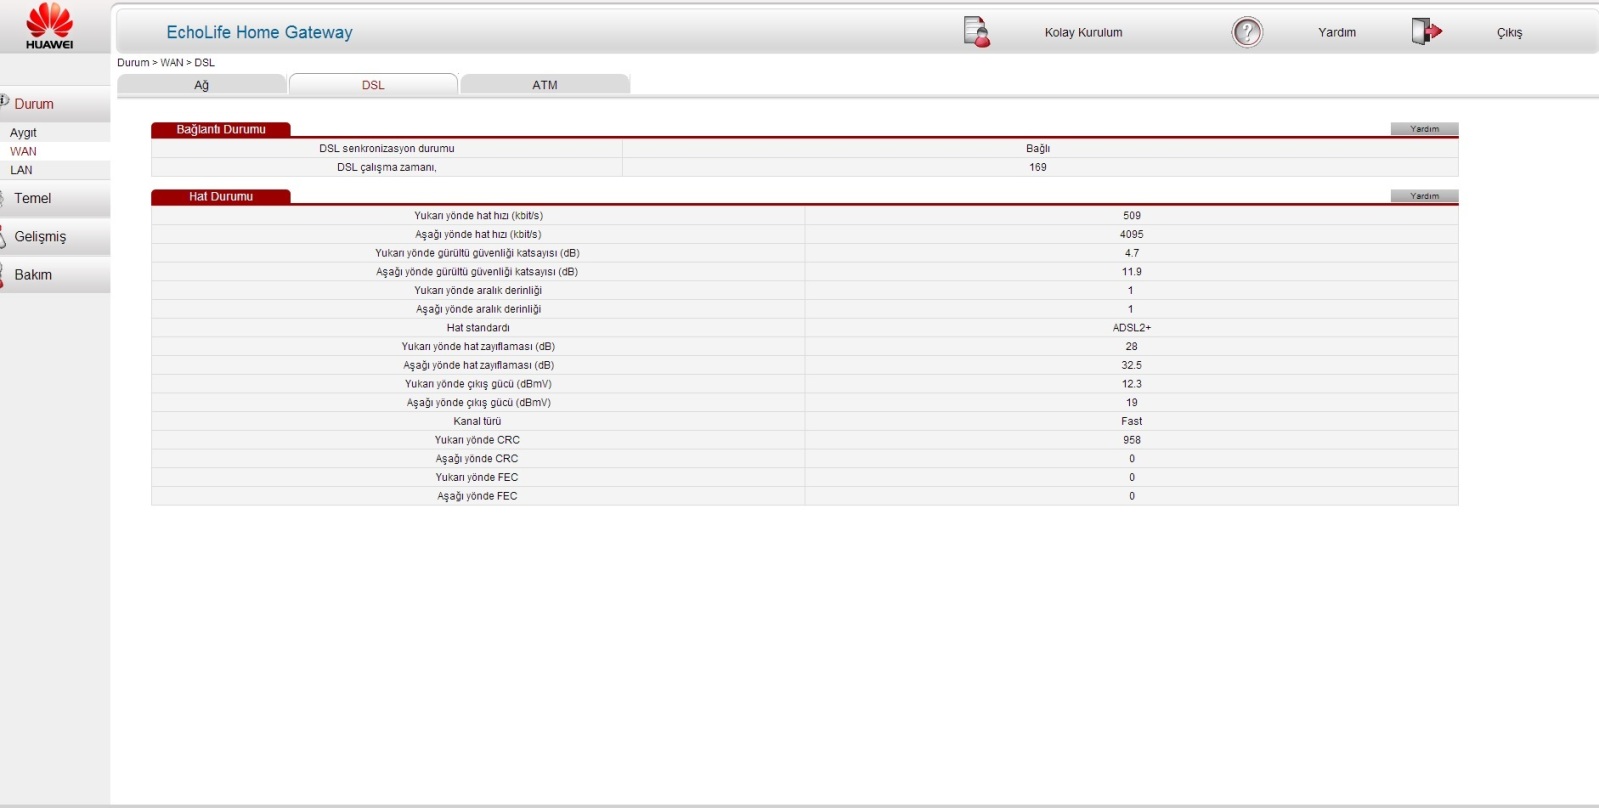Select the DSL tab
Image resolution: width=1599 pixels, height=808 pixels.
[373, 85]
